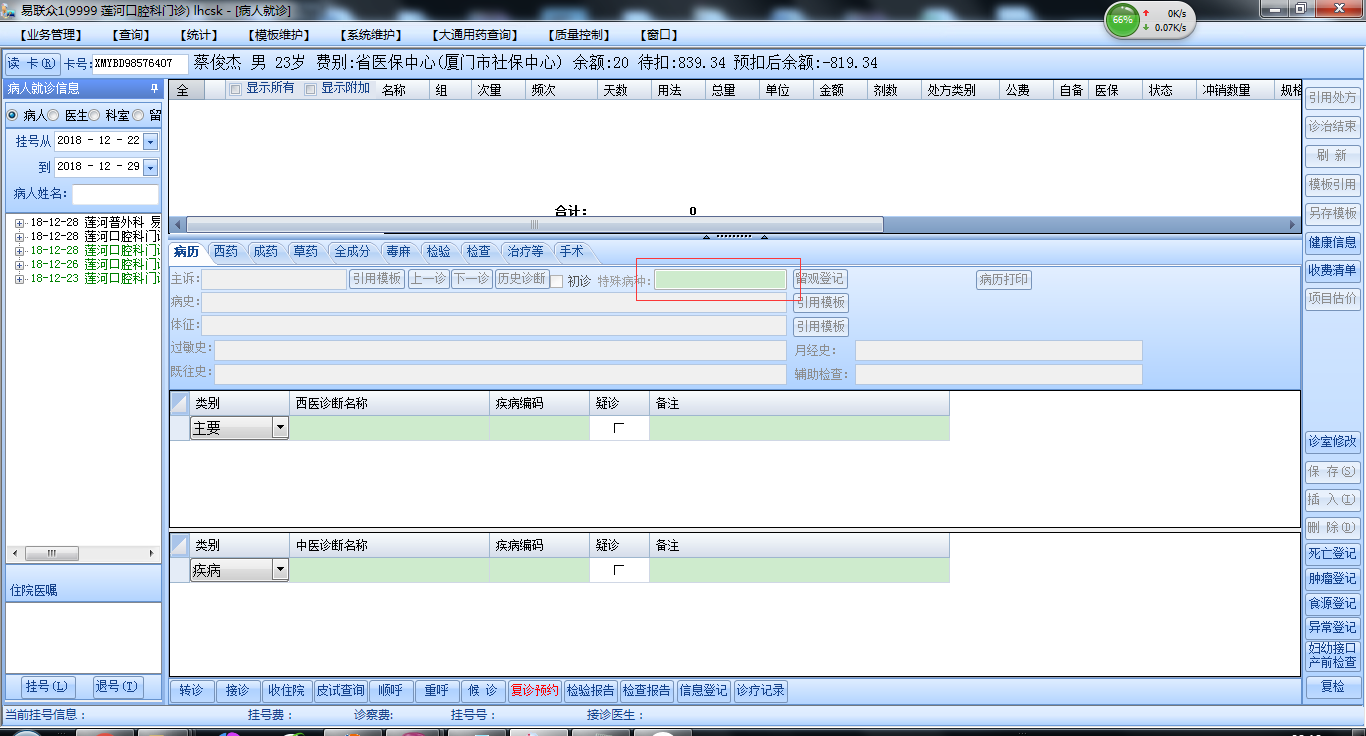The width and height of the screenshot is (1366, 736).
Task: Open 皮试查询
Action: click(340, 690)
